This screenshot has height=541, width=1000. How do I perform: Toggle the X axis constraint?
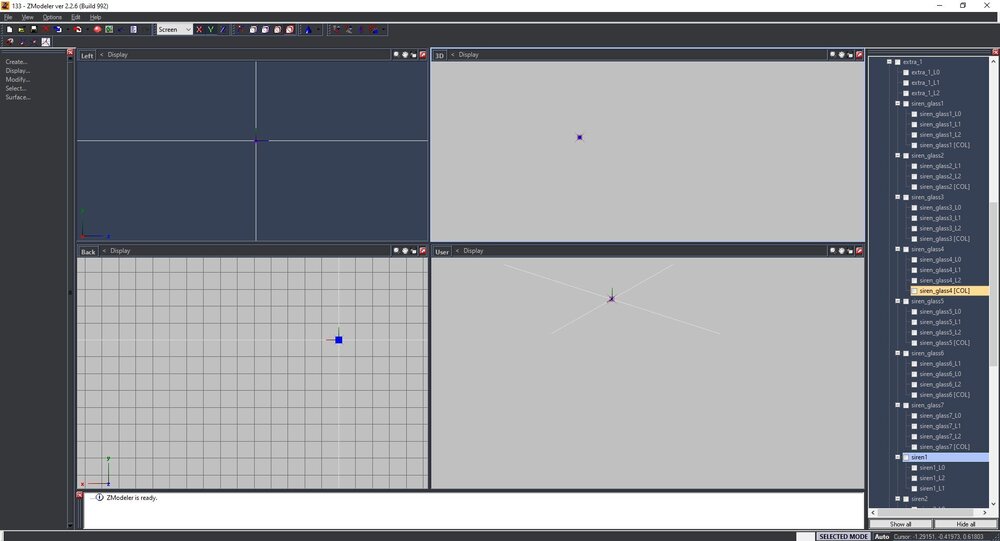pyautogui.click(x=199, y=29)
